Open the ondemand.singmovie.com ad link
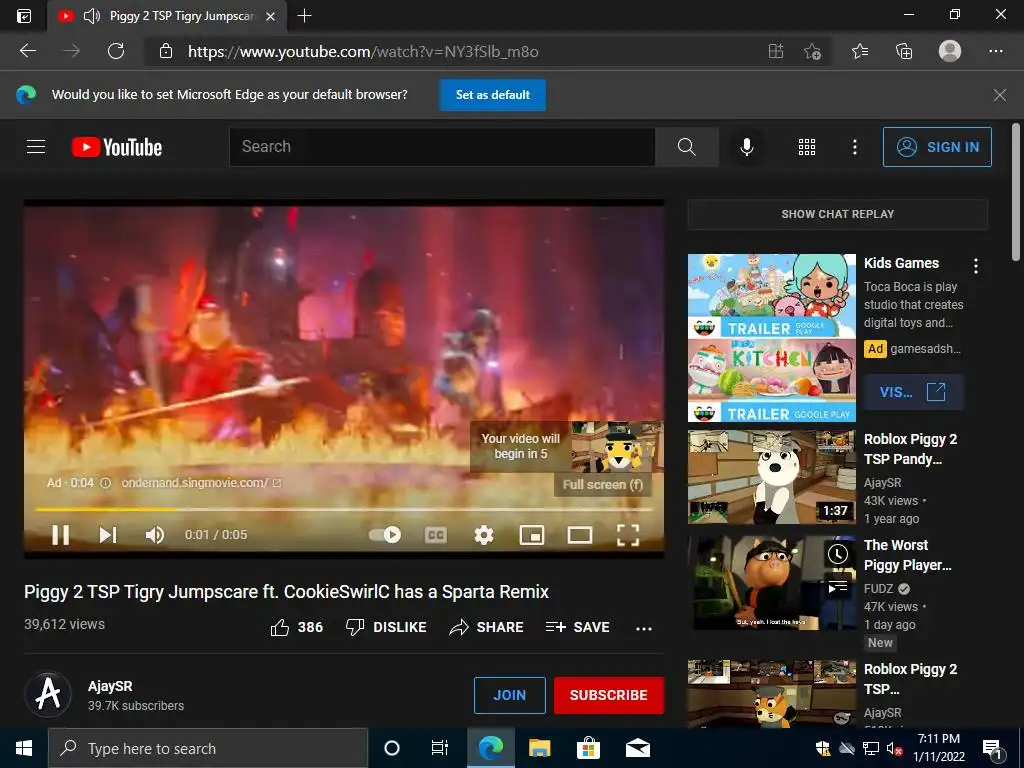Screen dimensions: 1024x768 201,483
